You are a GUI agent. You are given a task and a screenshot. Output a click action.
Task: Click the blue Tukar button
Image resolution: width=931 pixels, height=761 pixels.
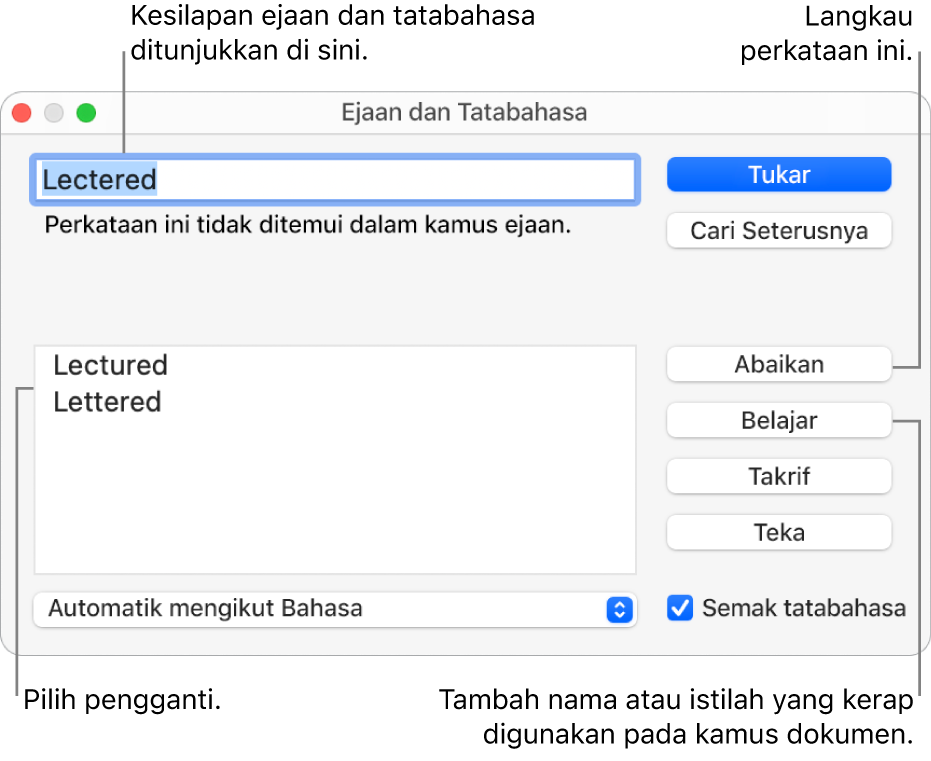[778, 175]
